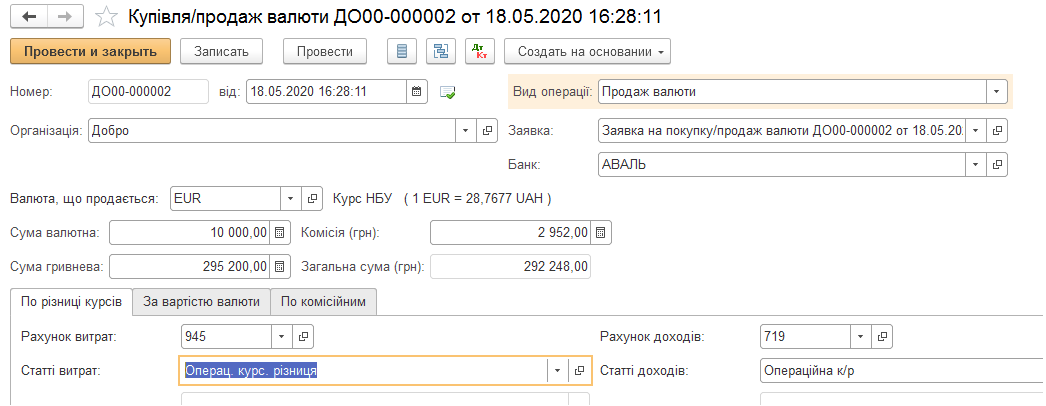Show Дт/Кт accounting entries

click(480, 52)
